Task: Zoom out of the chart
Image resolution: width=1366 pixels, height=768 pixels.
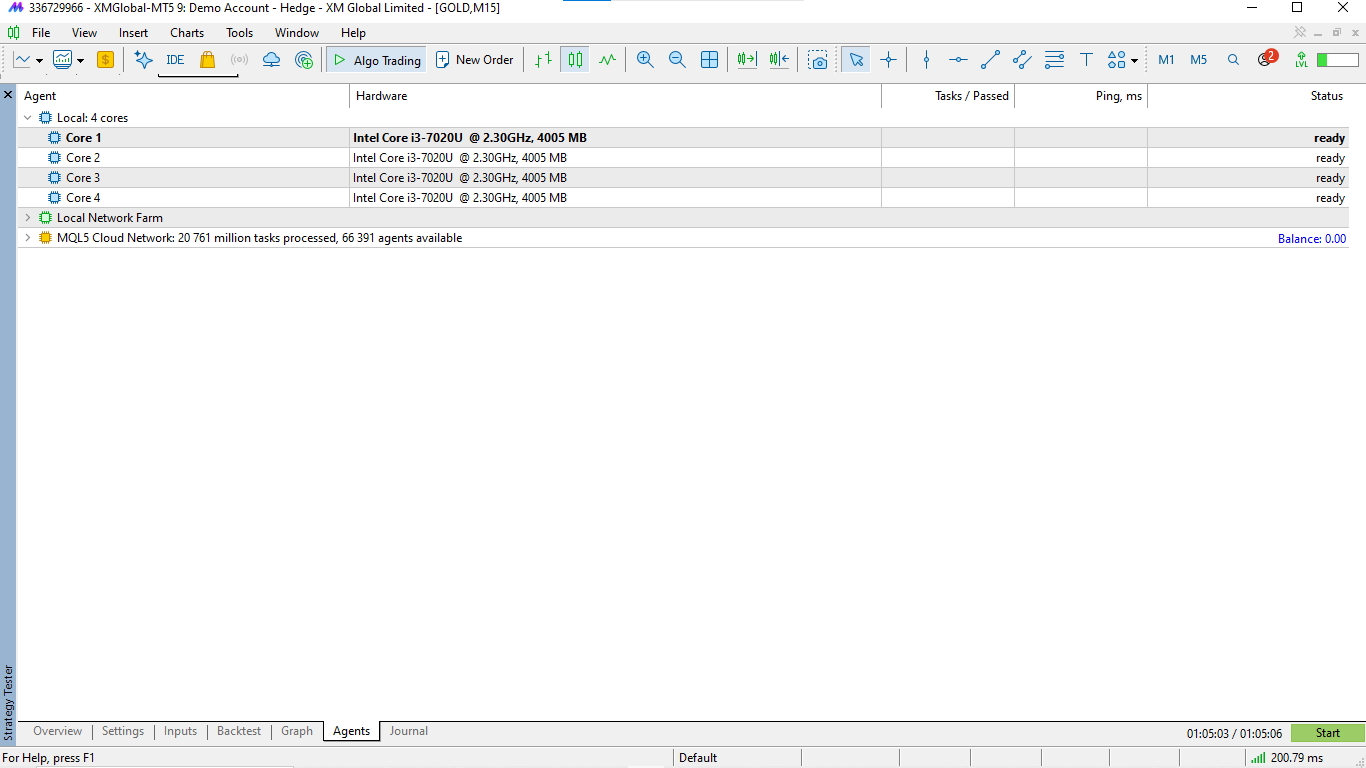Action: point(677,60)
